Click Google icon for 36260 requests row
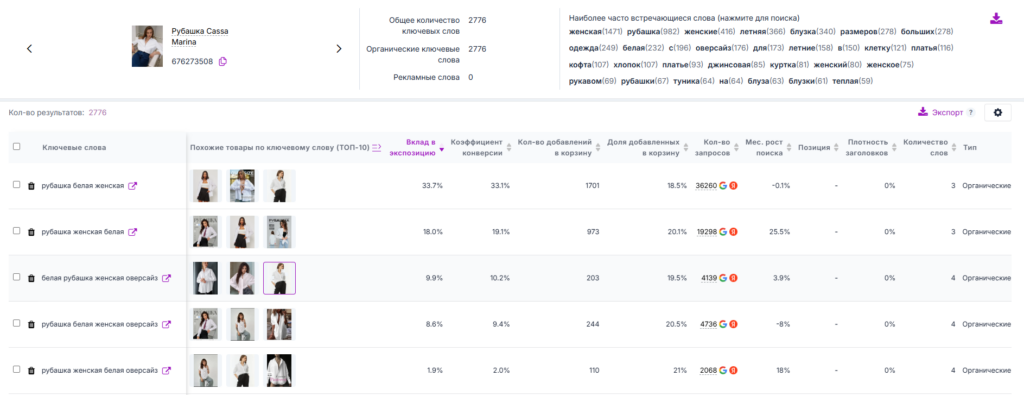Screen dimensions: 1024x395 tap(724, 185)
